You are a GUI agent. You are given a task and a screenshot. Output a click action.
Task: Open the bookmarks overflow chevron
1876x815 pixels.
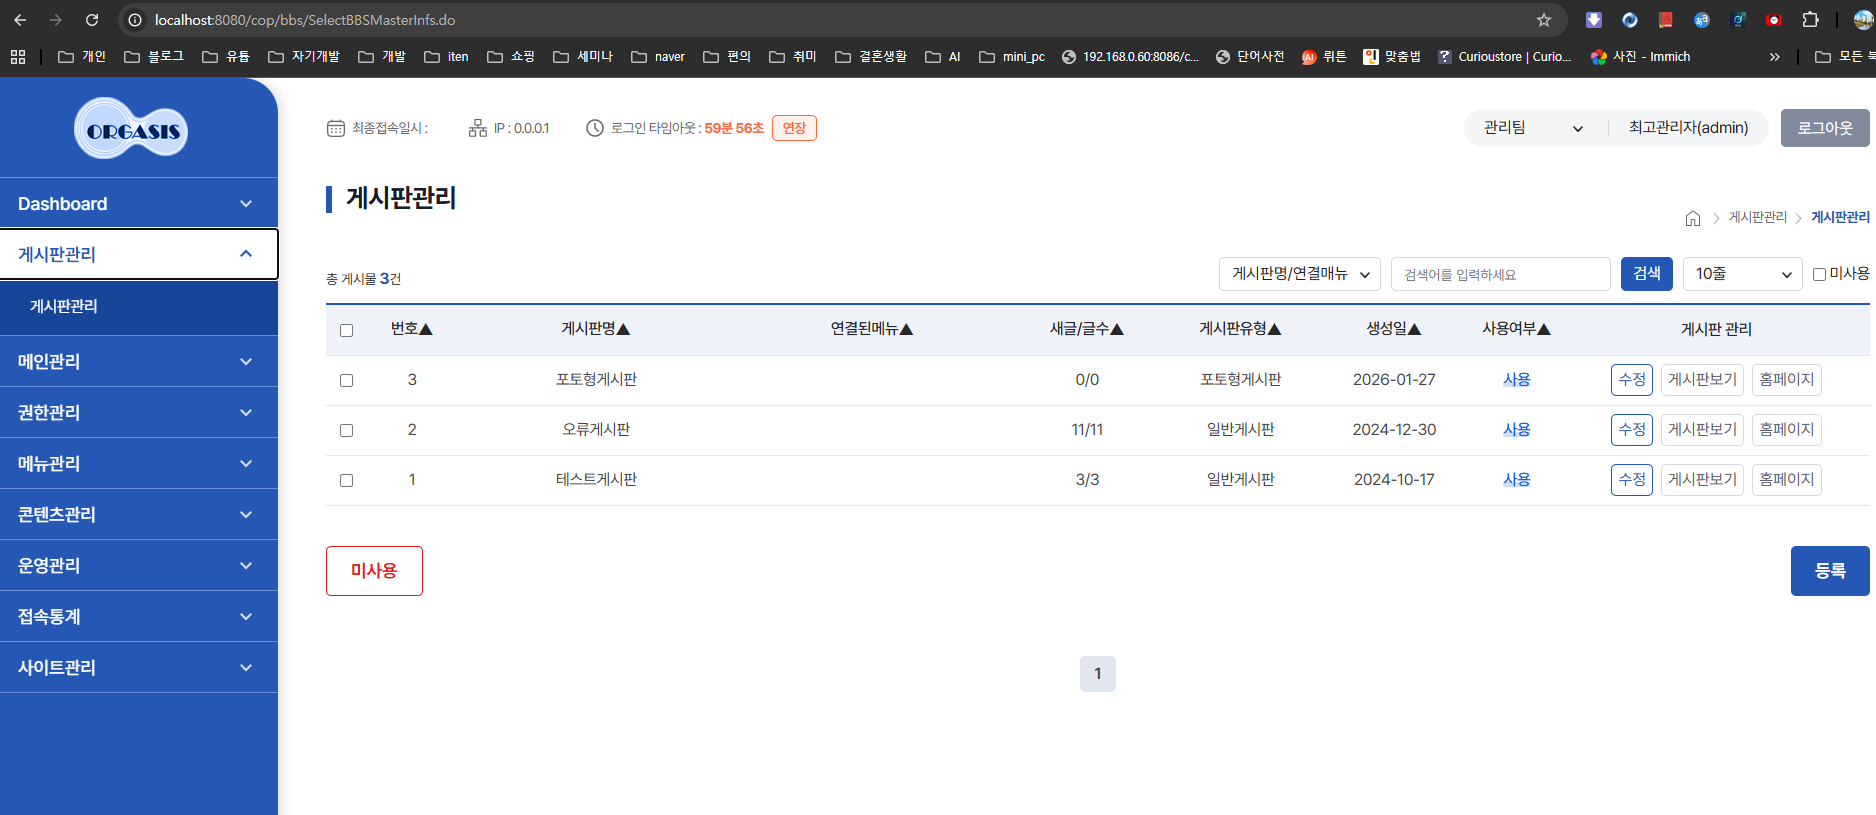coord(1774,57)
